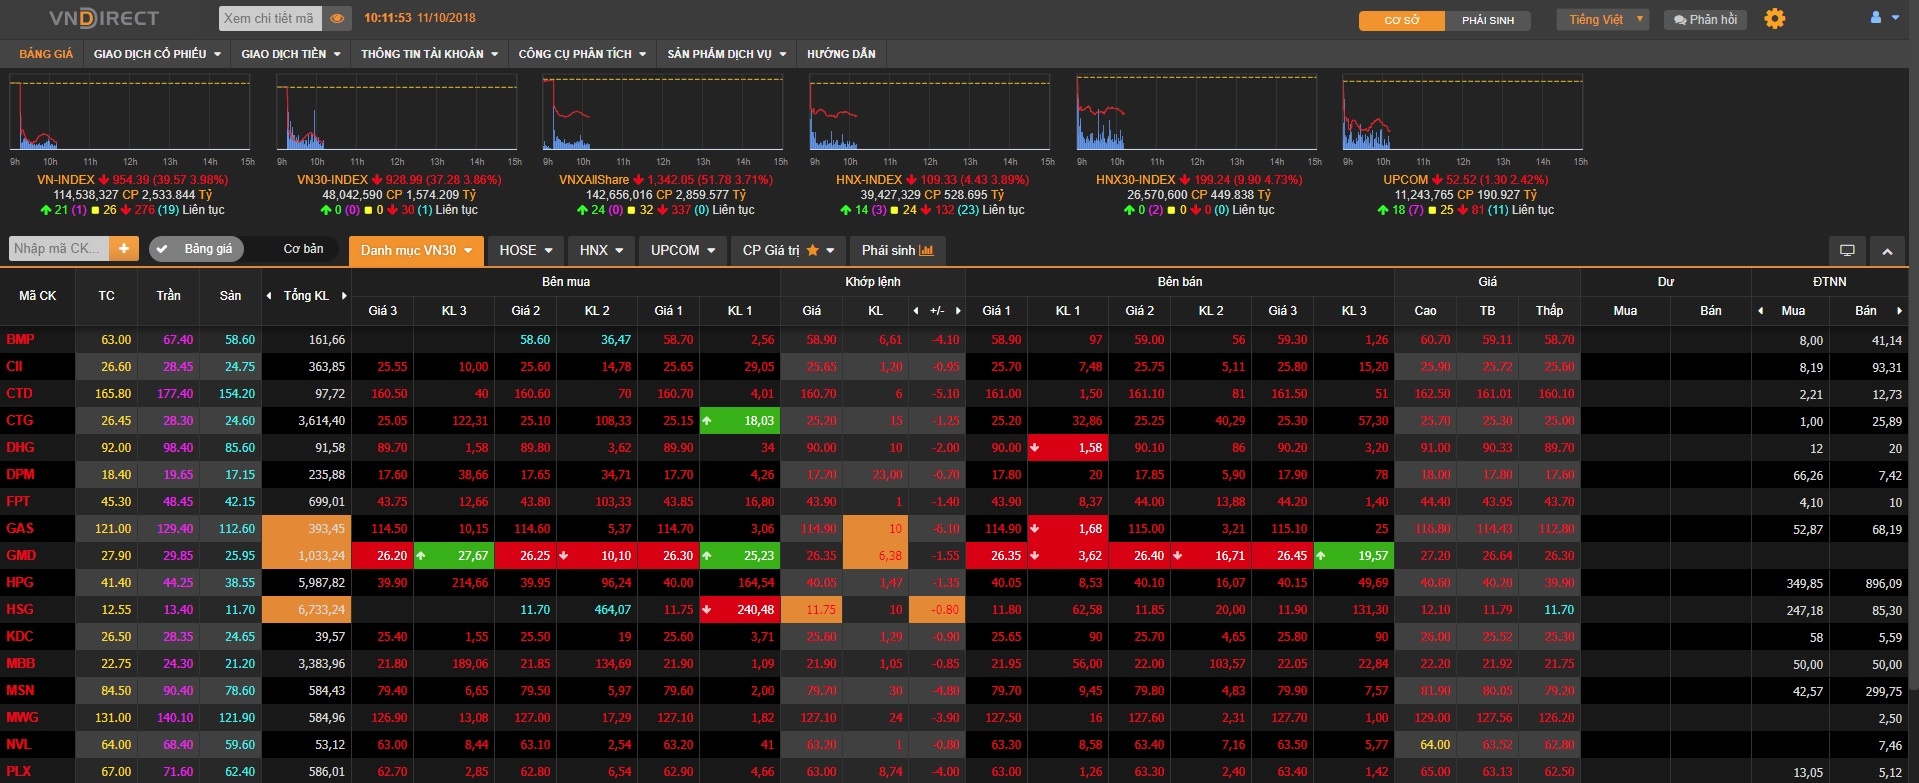1919x783 pixels.
Task: Select the CƠ SỞ market toggle
Action: pos(1401,20)
